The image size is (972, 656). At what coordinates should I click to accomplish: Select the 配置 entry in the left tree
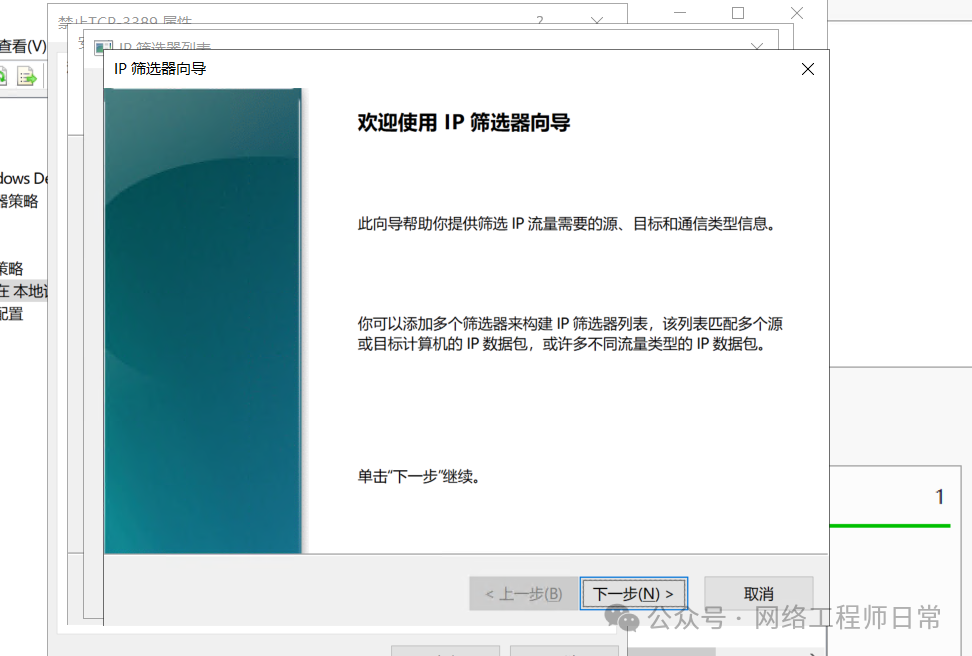[11, 313]
